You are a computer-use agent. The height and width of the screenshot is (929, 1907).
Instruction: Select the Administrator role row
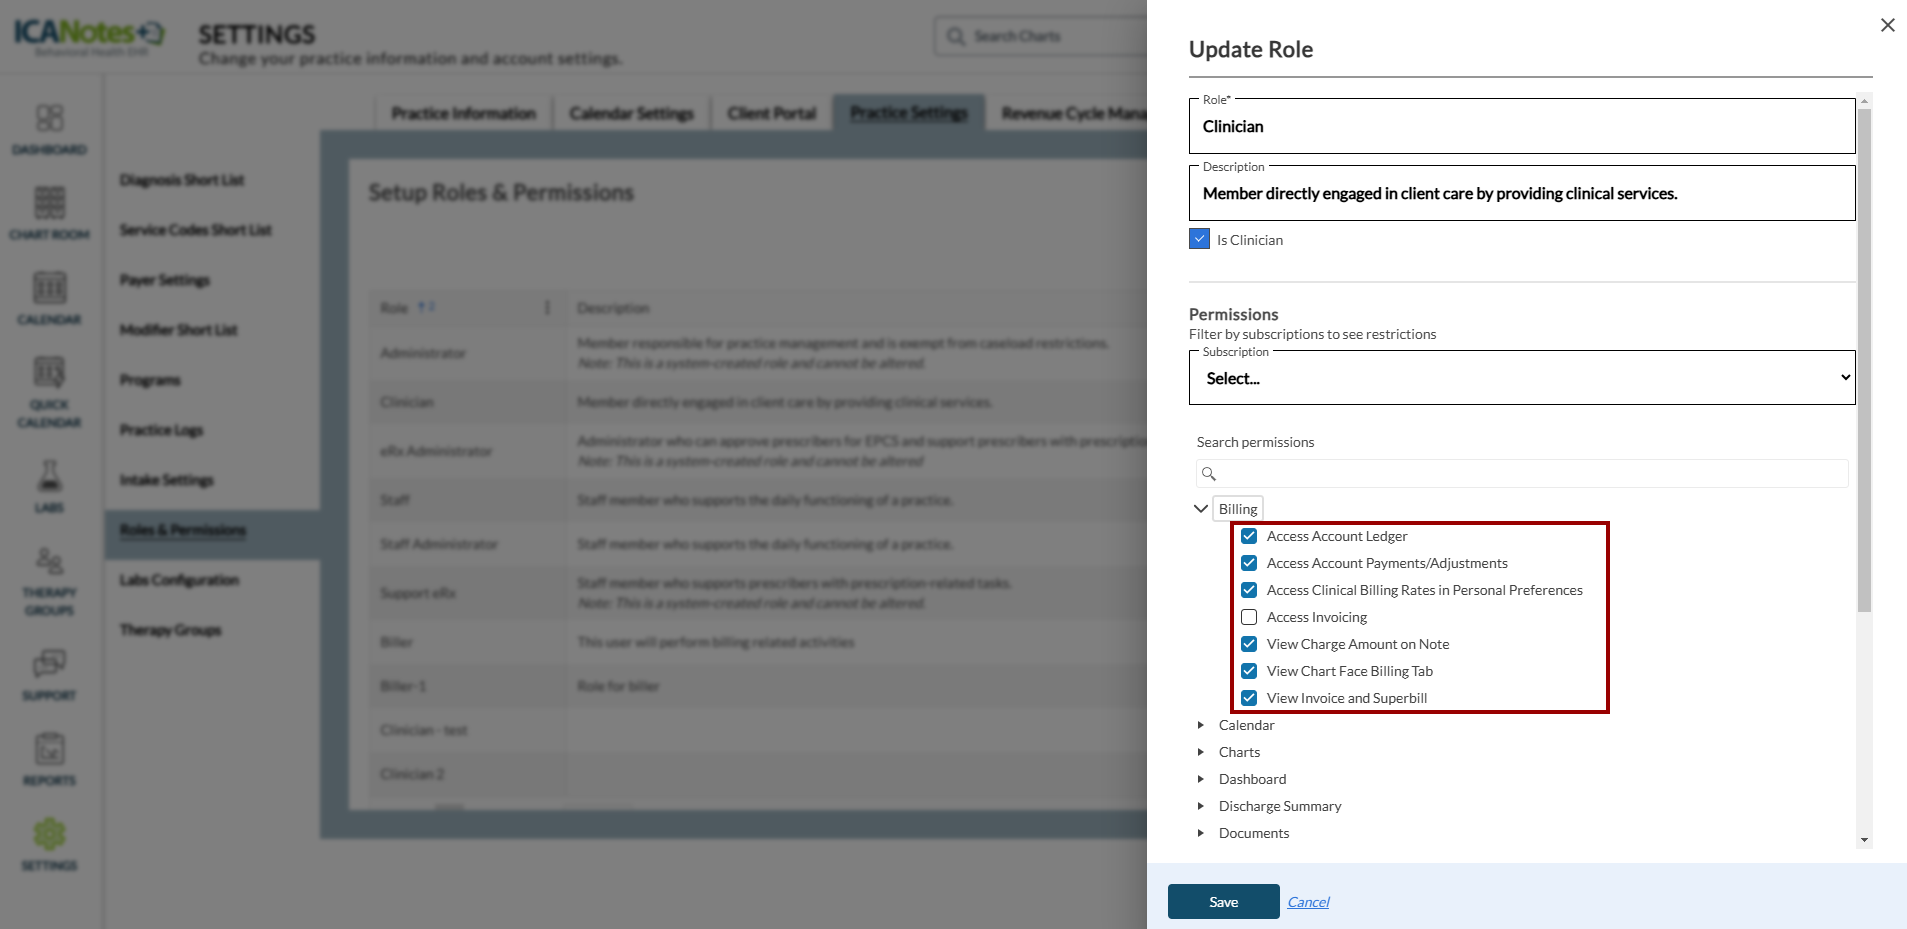[758, 353]
